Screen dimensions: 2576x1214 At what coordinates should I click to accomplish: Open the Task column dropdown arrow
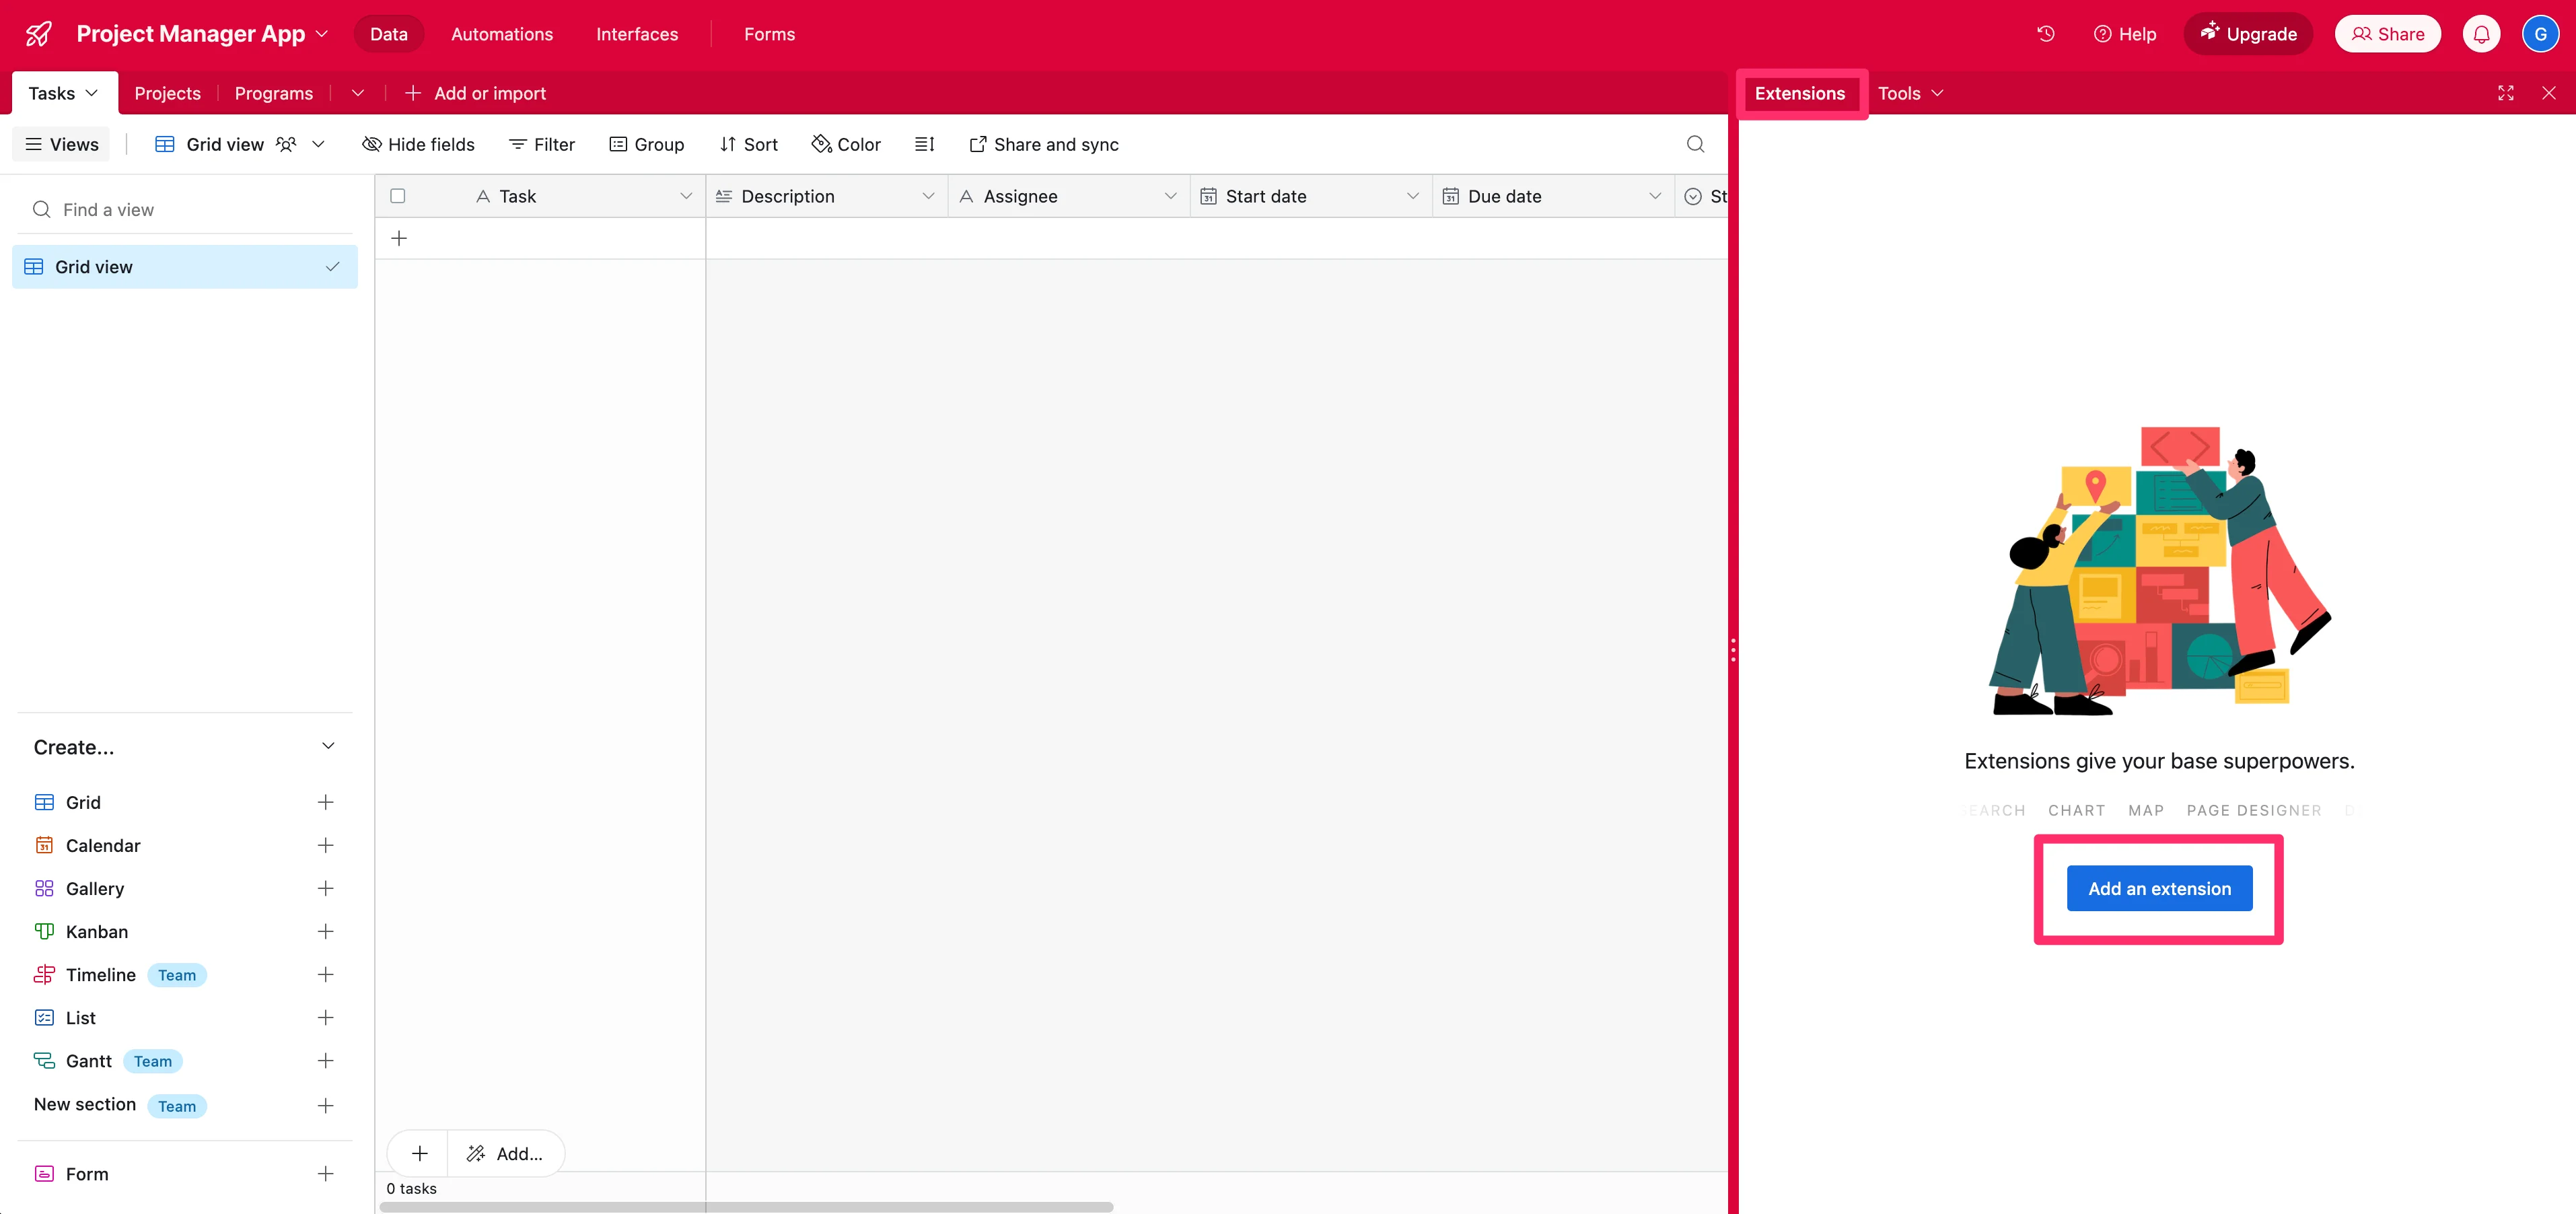pyautogui.click(x=686, y=196)
